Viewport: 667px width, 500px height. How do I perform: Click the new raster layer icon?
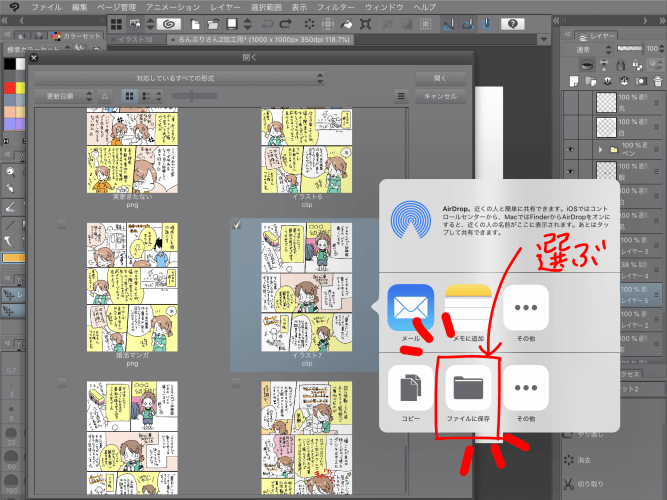pos(574,81)
